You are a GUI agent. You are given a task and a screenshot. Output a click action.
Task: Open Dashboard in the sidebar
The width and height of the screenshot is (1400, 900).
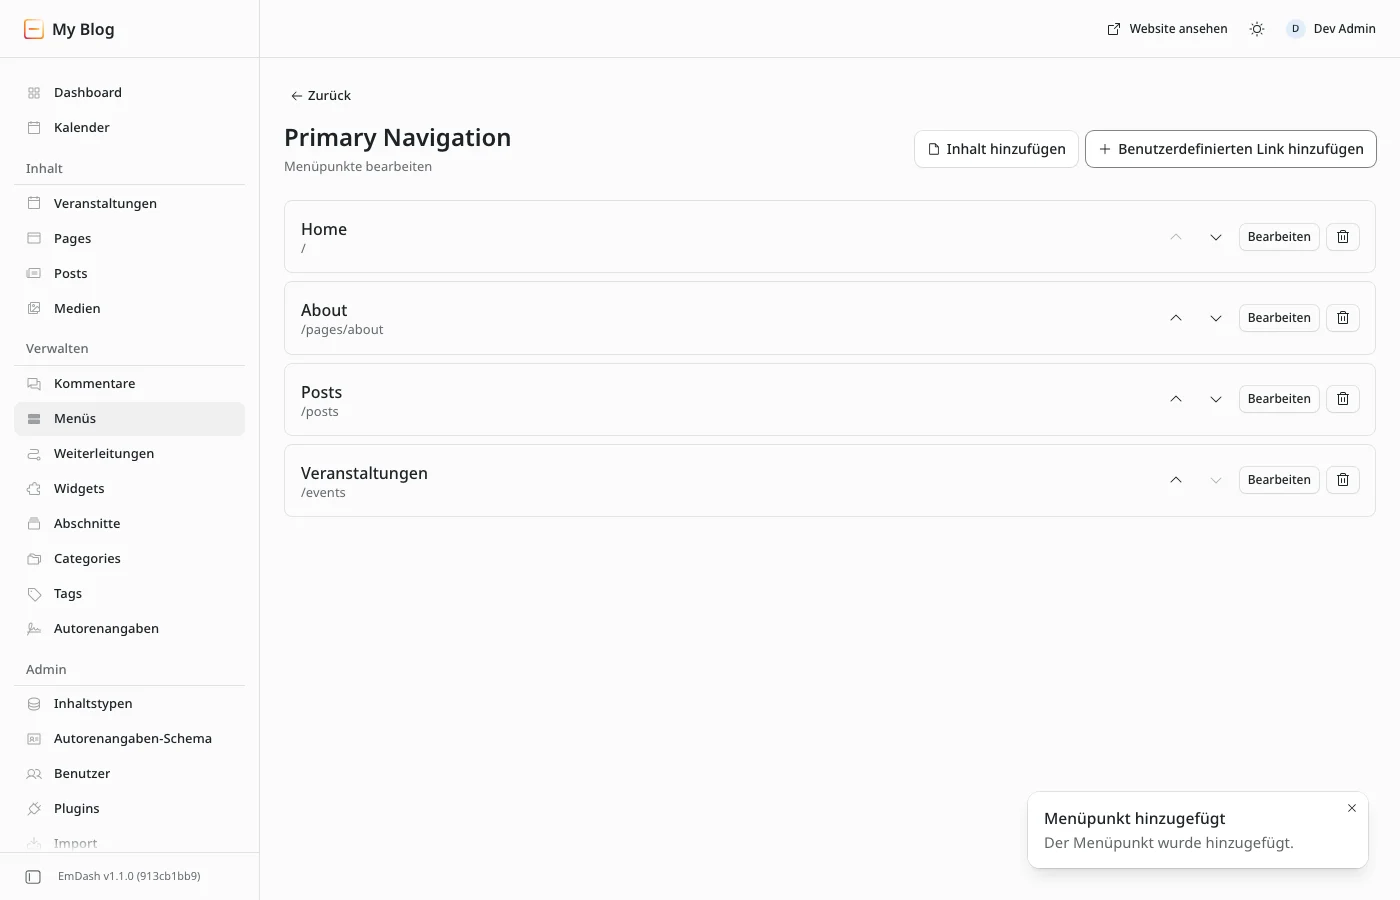click(x=130, y=93)
